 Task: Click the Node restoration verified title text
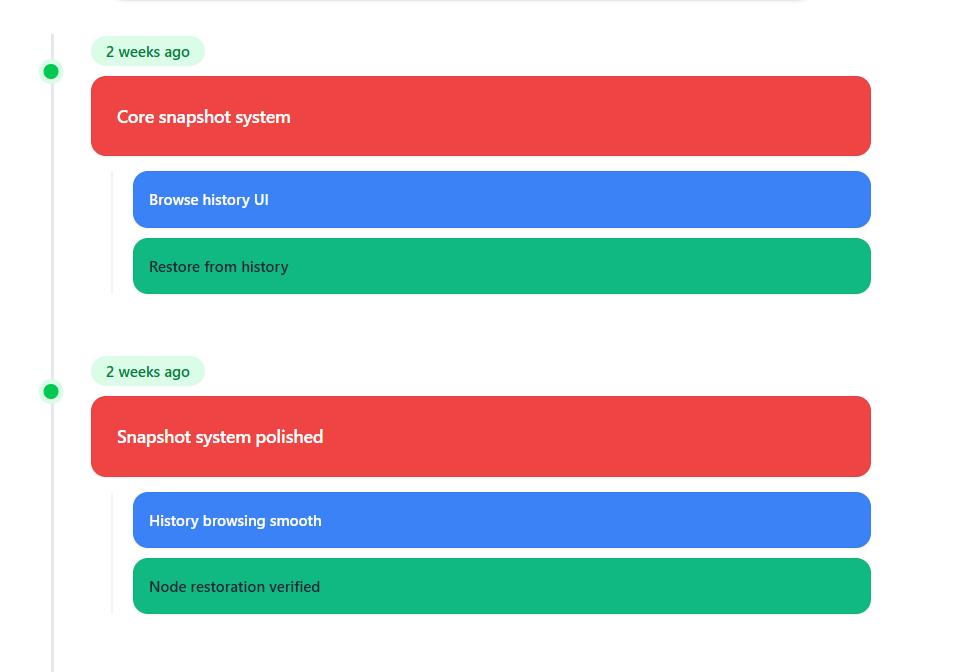pyautogui.click(x=235, y=586)
